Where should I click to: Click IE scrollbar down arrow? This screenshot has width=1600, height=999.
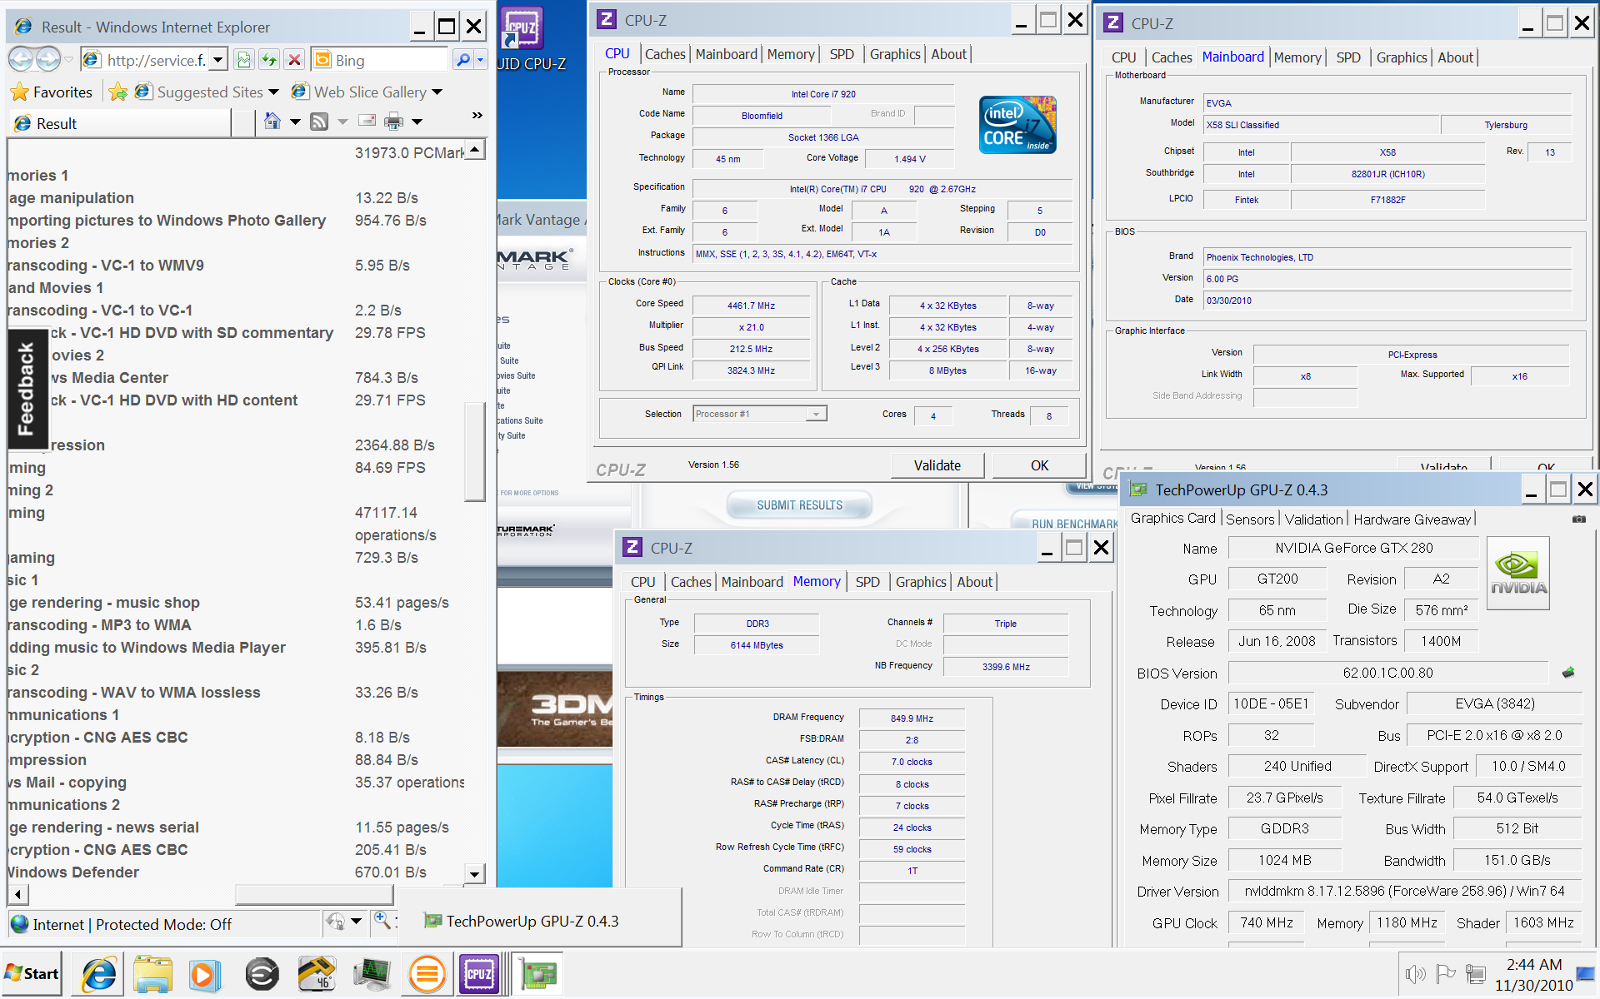tap(475, 873)
